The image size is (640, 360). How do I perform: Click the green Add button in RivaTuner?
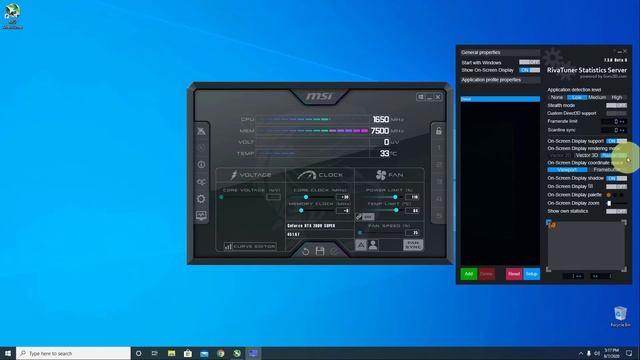[x=469, y=274]
